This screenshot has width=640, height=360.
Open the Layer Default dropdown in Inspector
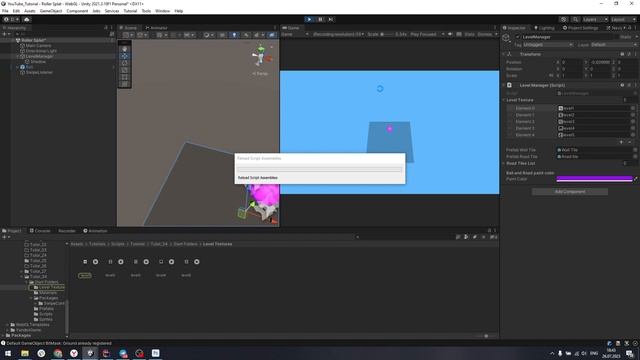tap(613, 44)
